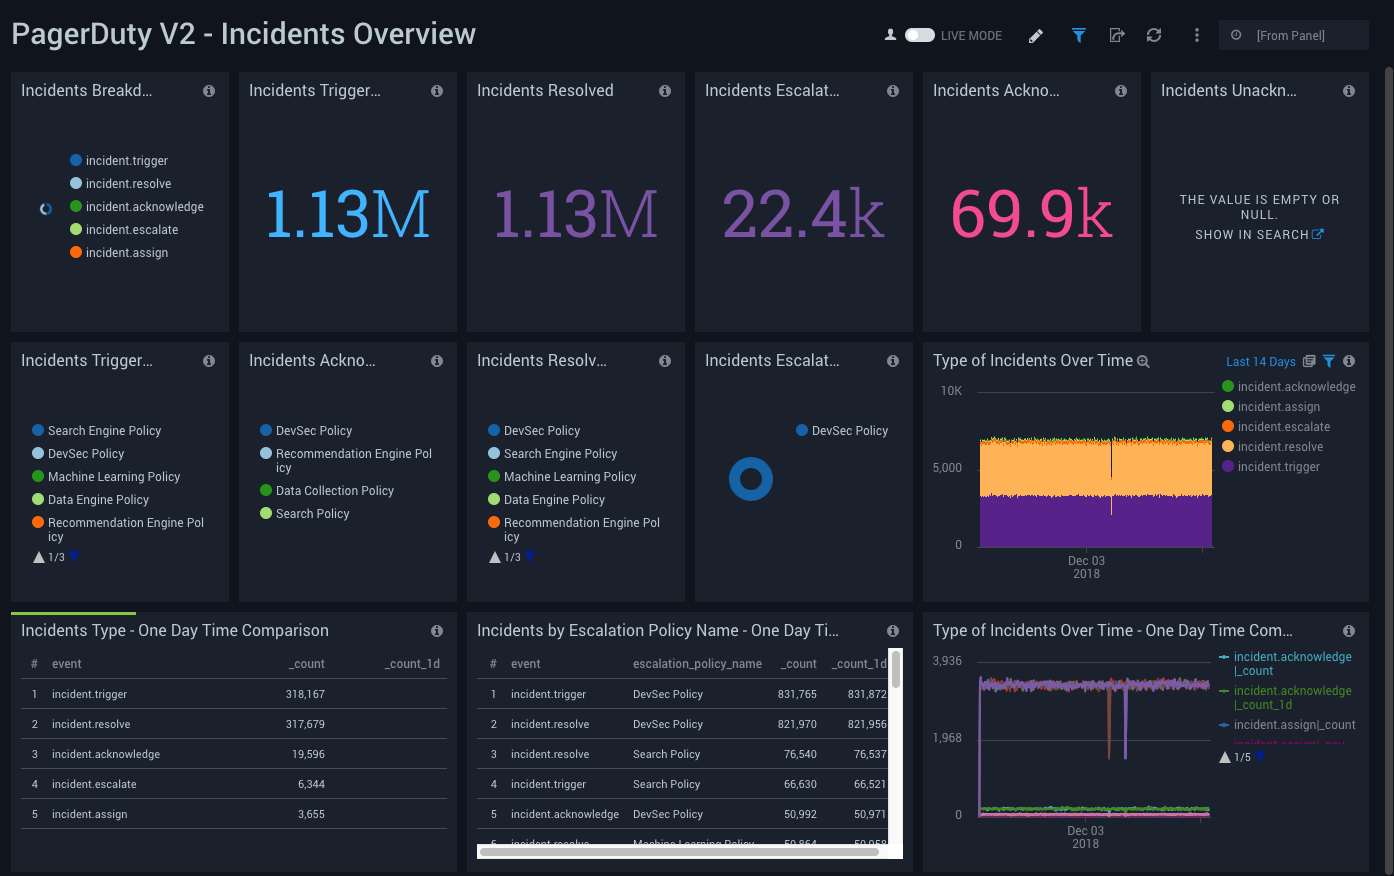Click filter icon in Type of Incidents Over Time panel
The height and width of the screenshot is (876, 1394).
point(1329,362)
